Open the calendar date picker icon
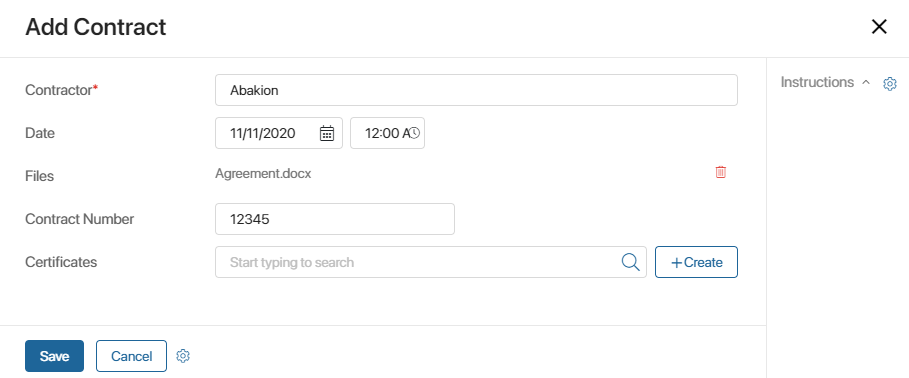 (327, 133)
